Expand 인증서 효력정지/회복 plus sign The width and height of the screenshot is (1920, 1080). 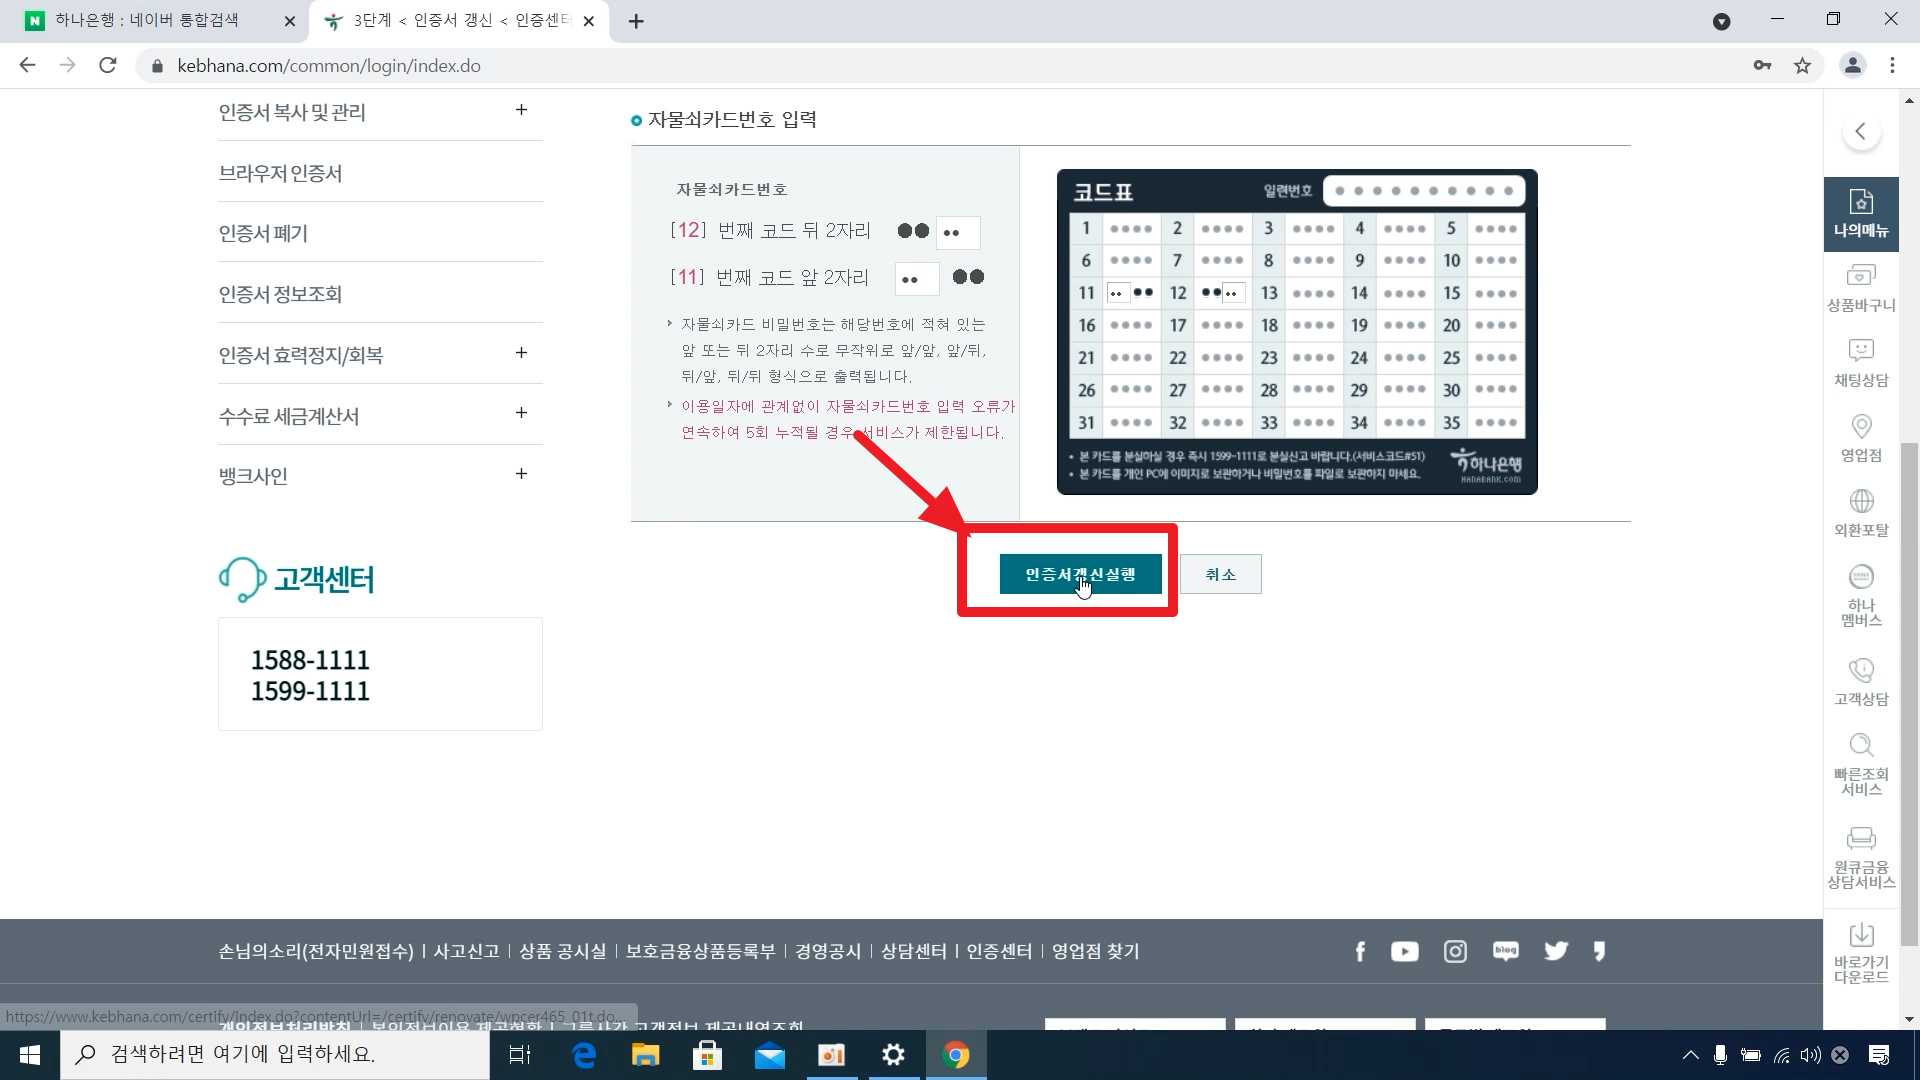tap(521, 353)
